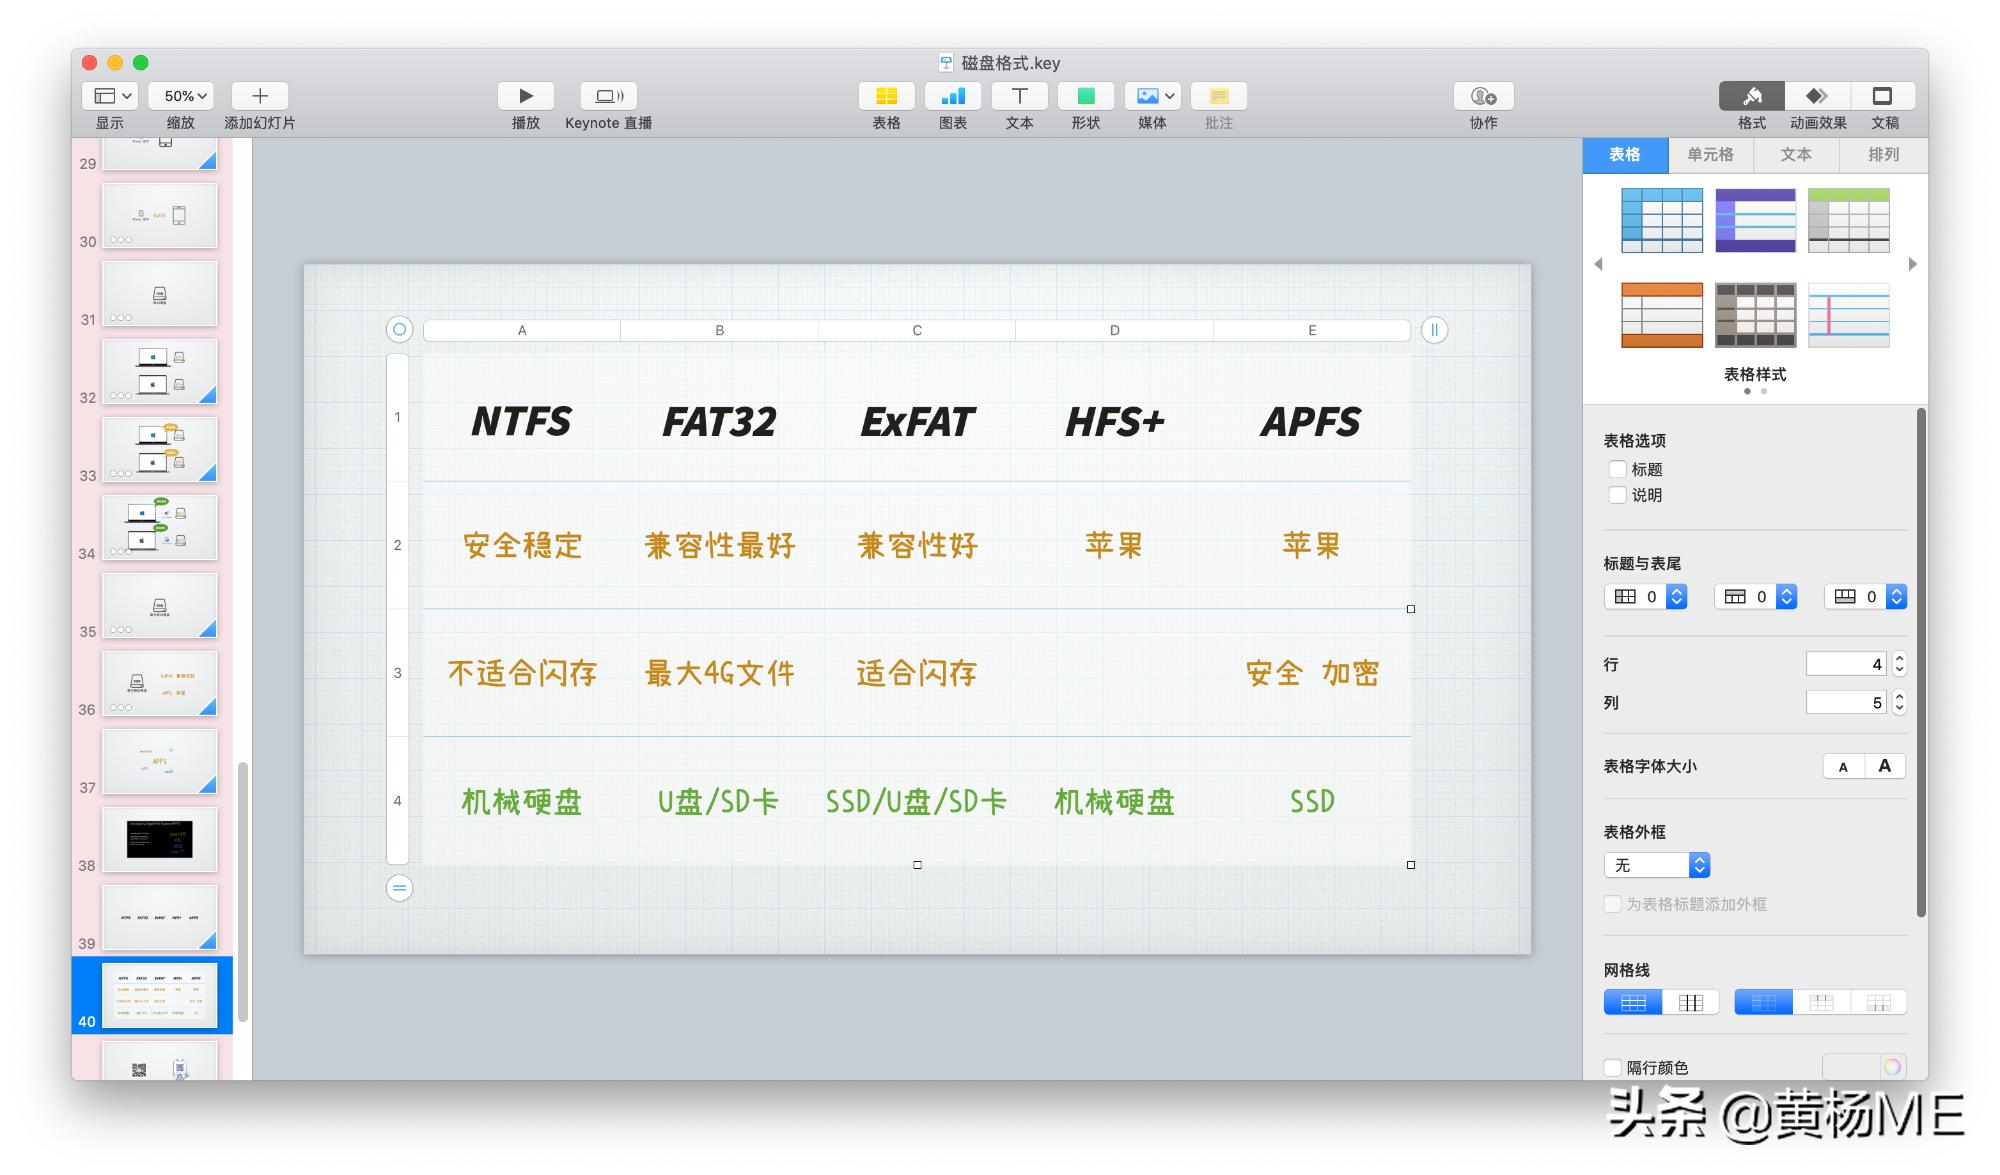The height and width of the screenshot is (1175, 2000).
Task: Switch to the 单元格 tab
Action: [1711, 155]
